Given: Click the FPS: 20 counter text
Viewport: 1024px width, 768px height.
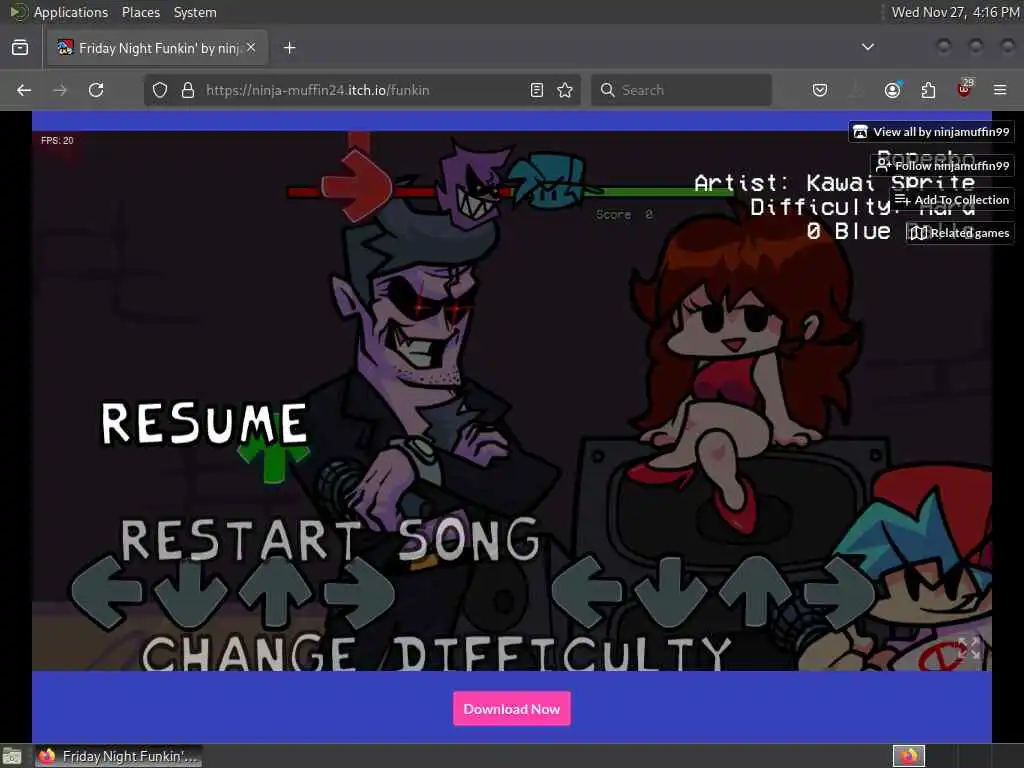Looking at the screenshot, I should point(57,140).
